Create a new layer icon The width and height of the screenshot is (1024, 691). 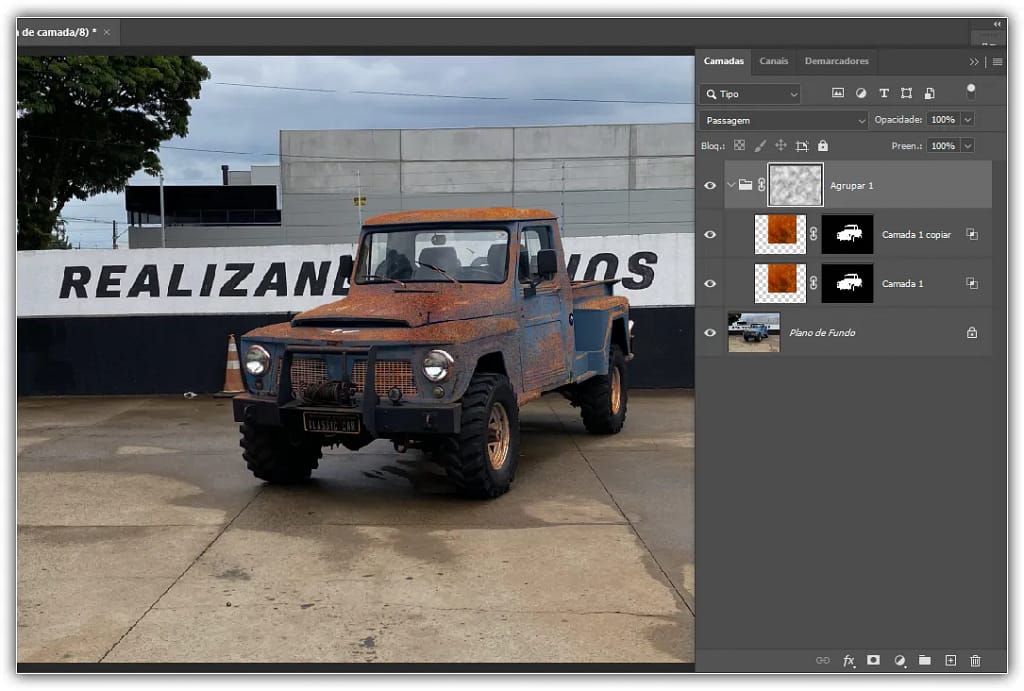[950, 660]
